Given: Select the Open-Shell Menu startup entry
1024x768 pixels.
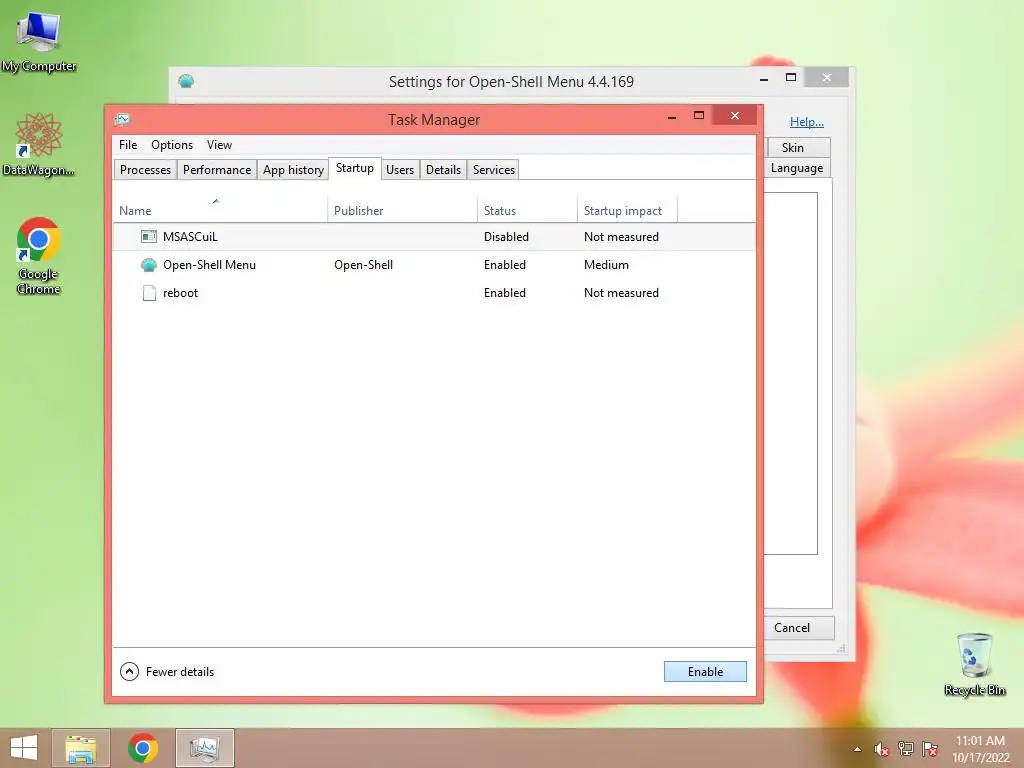Looking at the screenshot, I should [x=434, y=264].
